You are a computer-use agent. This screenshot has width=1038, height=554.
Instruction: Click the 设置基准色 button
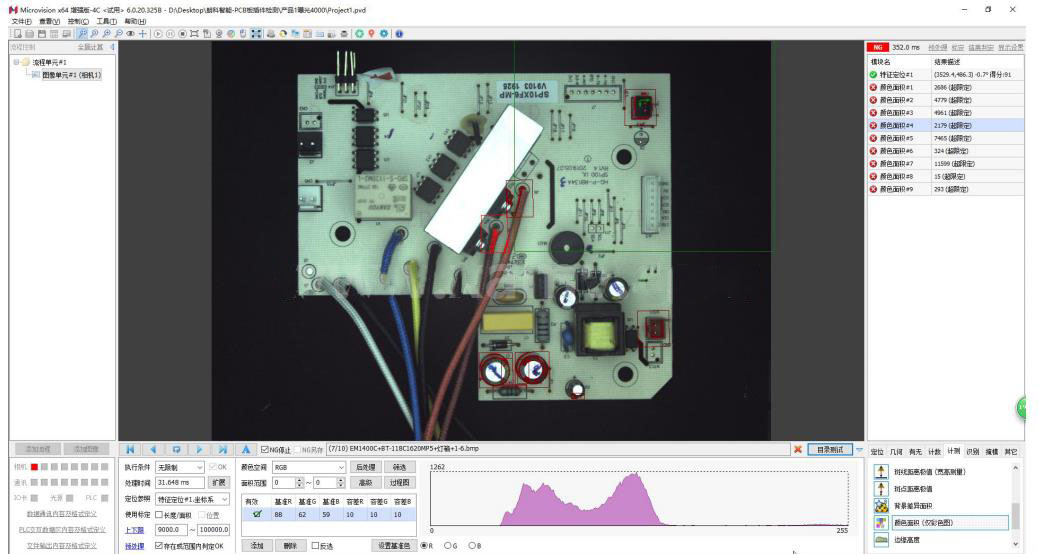(x=394, y=545)
